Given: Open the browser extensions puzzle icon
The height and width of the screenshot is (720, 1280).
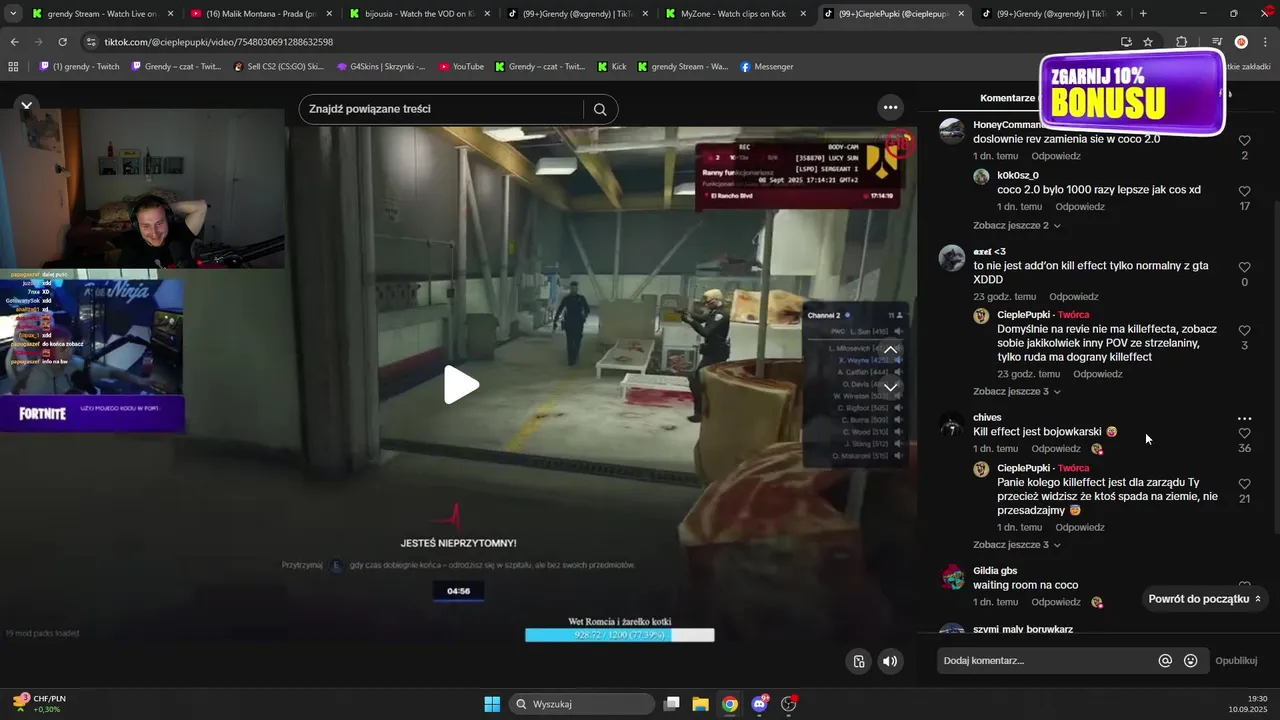Looking at the screenshot, I should click(x=1181, y=42).
